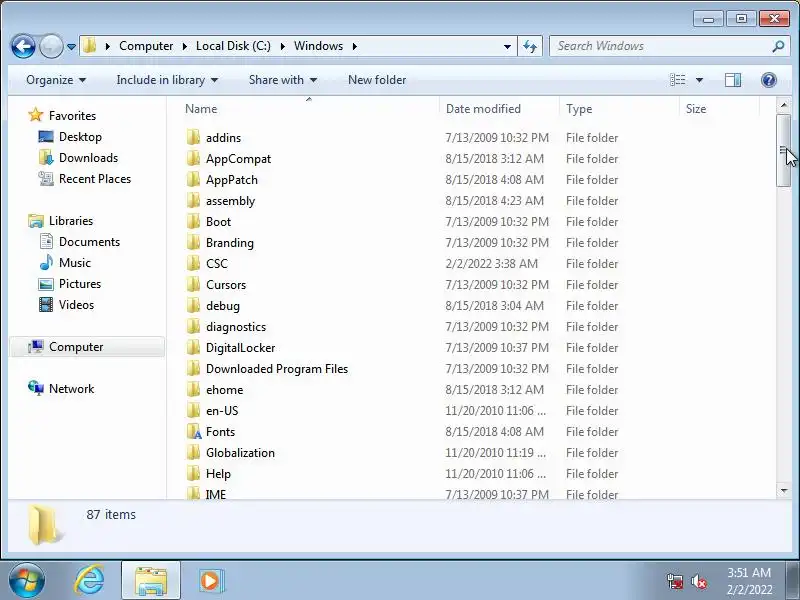Sort by the Name column header
Viewport: 800px width, 600px height.
(x=201, y=109)
